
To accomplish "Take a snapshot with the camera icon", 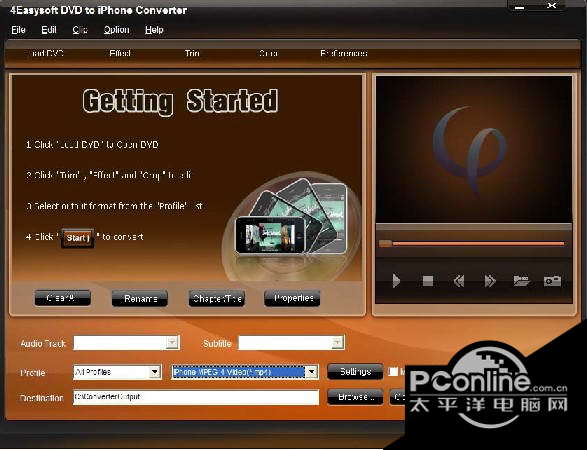I will coord(552,280).
